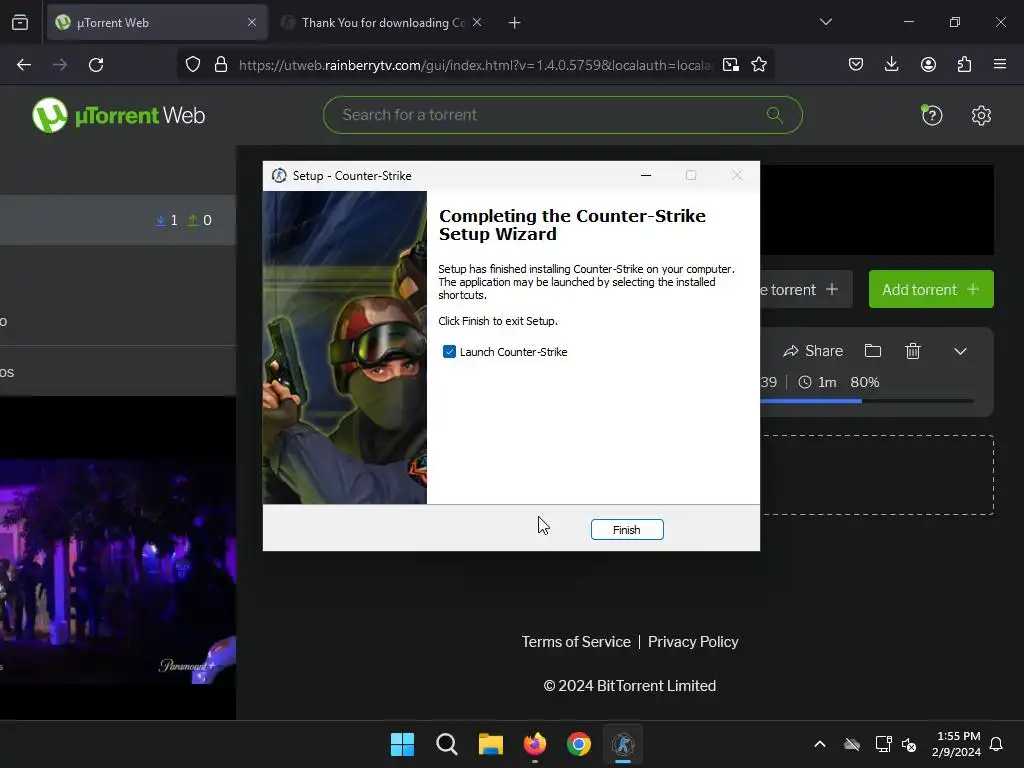Open the Firefox account icon
Image resolution: width=1024 pixels, height=768 pixels.
pos(928,65)
